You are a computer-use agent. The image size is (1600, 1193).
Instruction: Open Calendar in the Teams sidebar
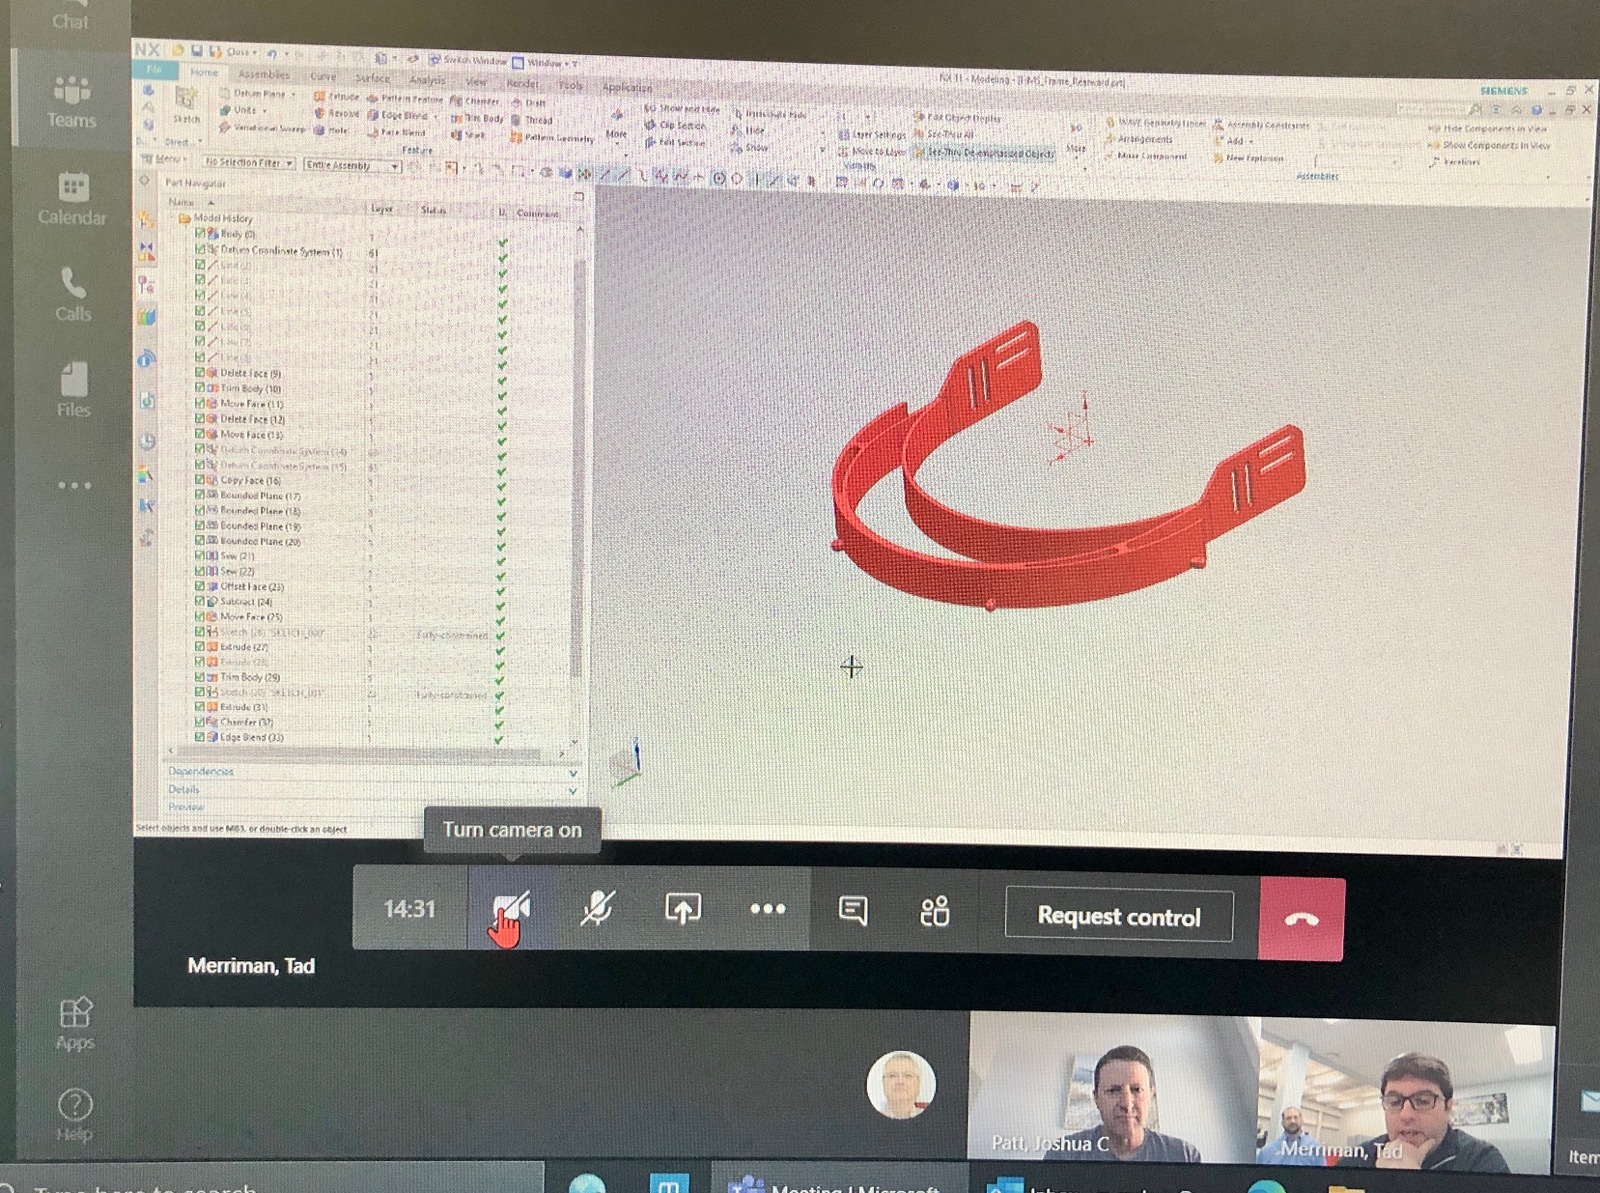point(72,198)
